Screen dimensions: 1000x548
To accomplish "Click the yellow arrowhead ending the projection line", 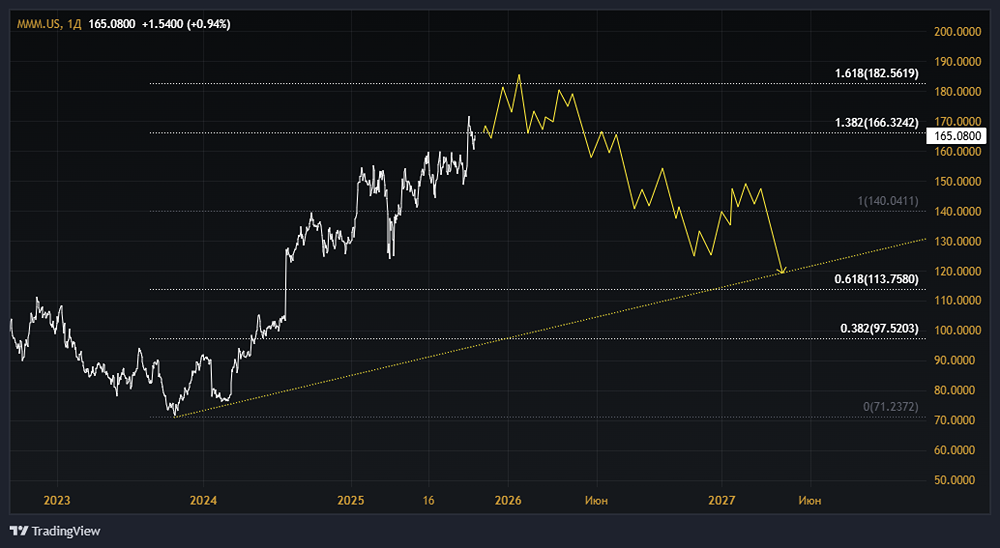I will click(781, 270).
